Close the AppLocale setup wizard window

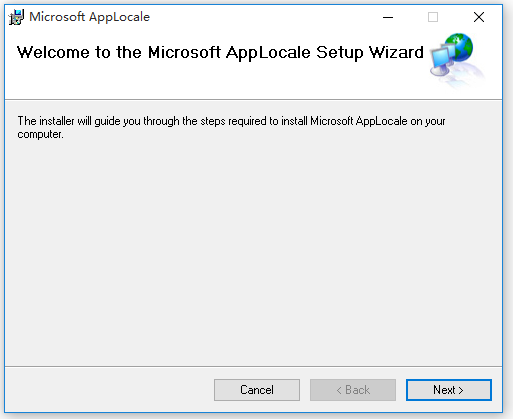479,17
